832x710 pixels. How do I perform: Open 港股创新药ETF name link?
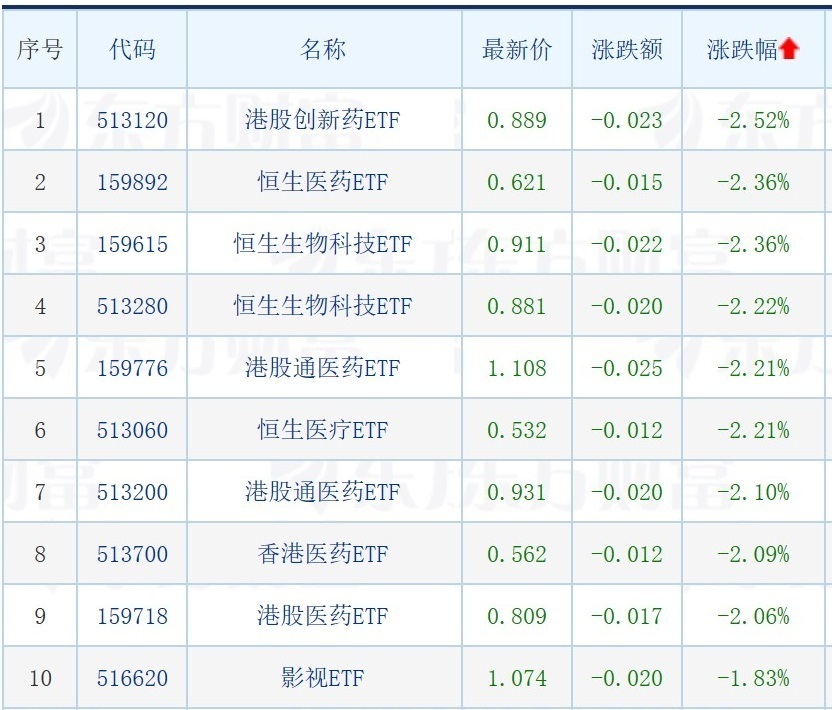point(323,120)
